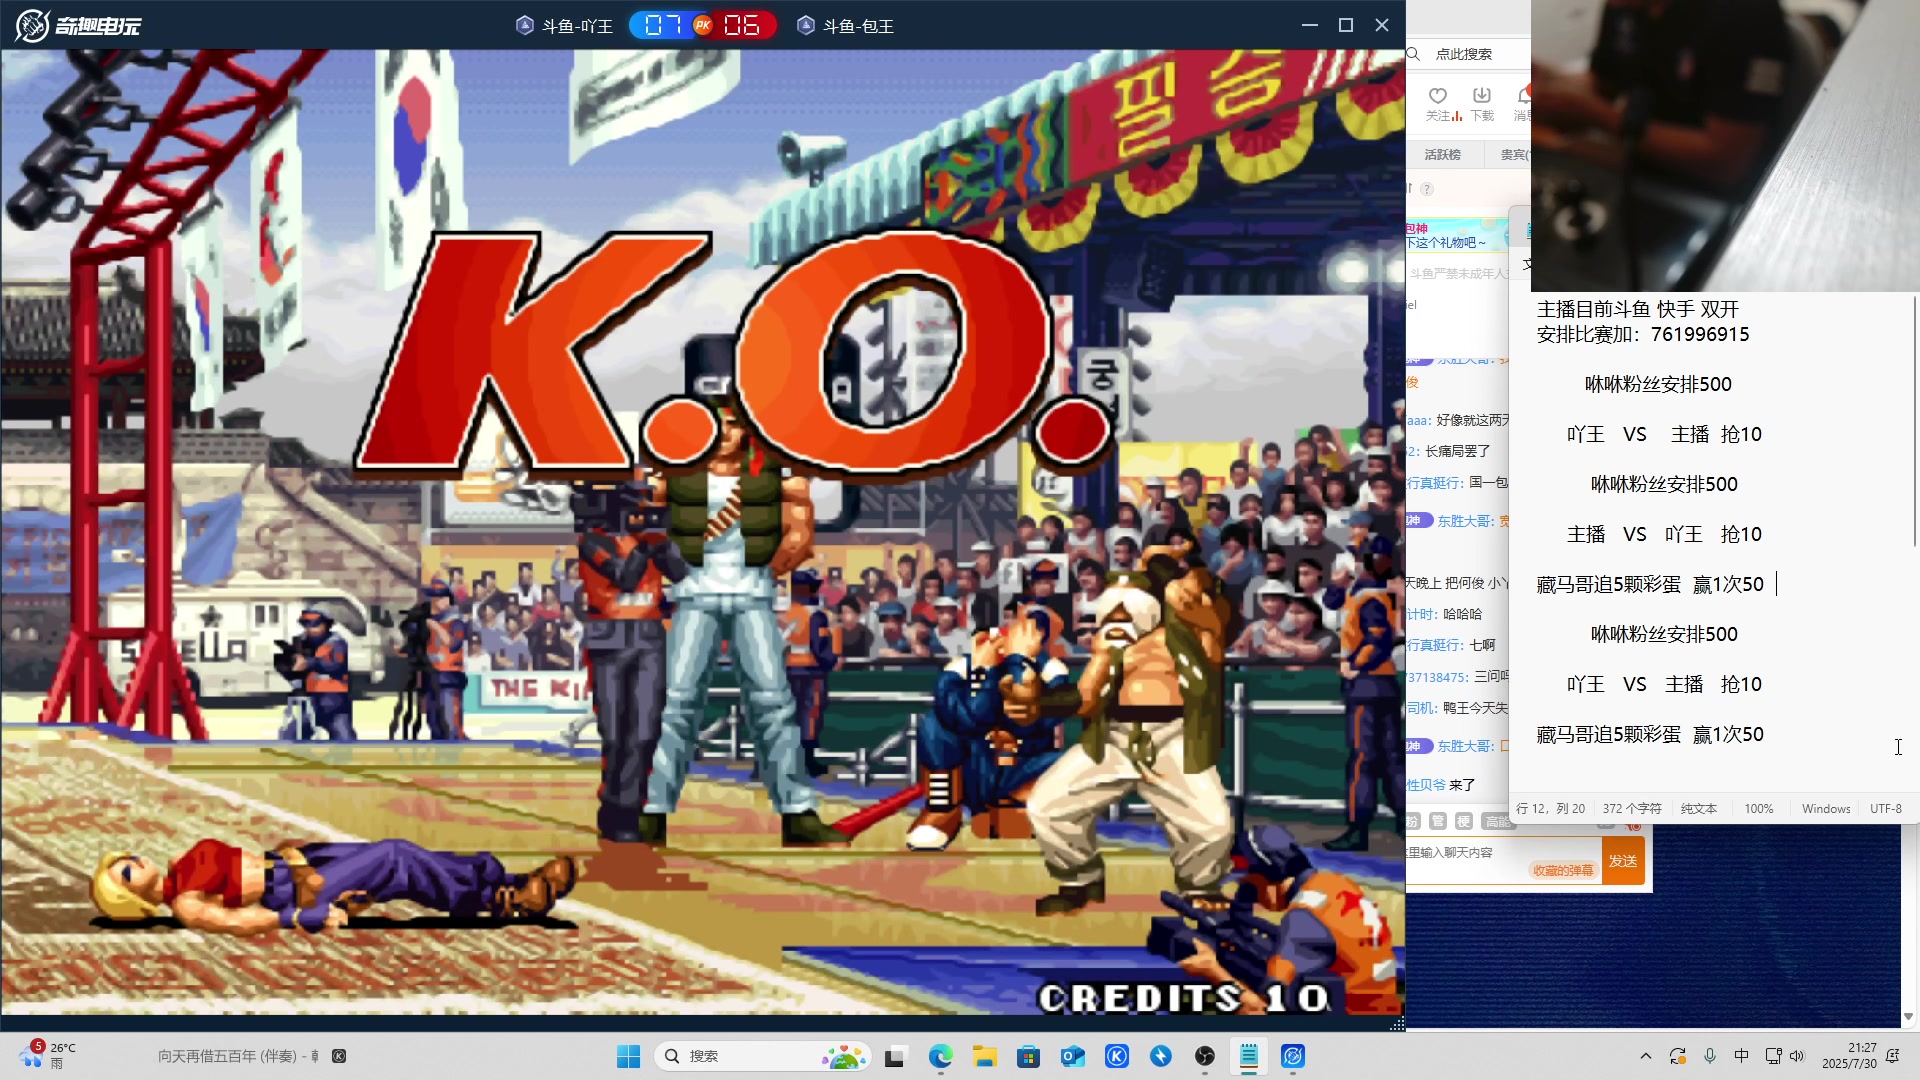Viewport: 1920px width, 1080px height.
Task: Open the clock showing 21:27 2025/7/30
Action: coord(1848,1056)
